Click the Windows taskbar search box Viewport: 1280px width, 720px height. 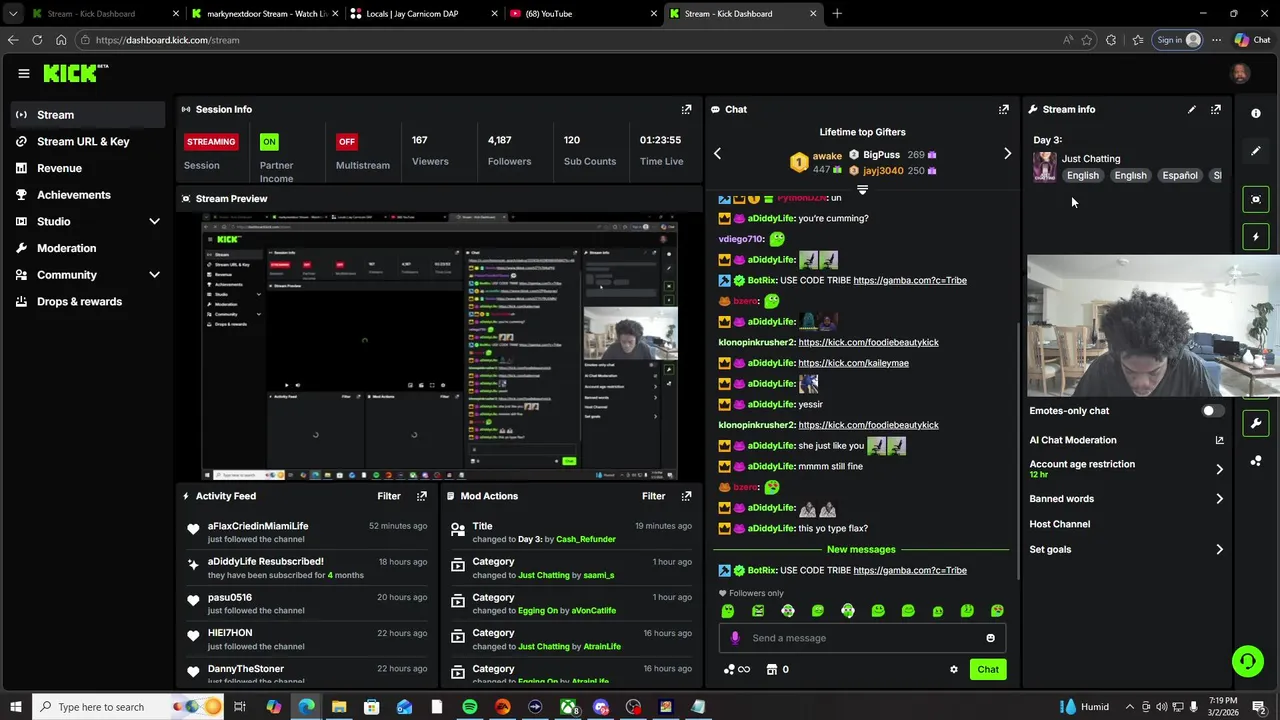coord(127,707)
